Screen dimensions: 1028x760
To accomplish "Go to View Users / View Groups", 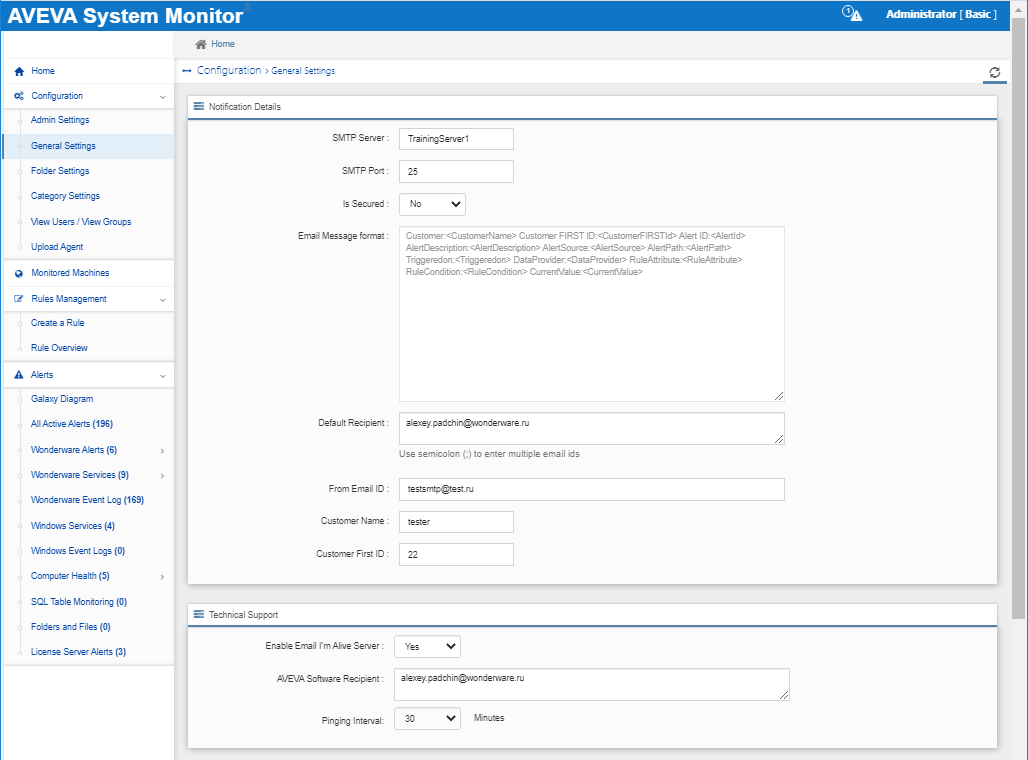I will click(81, 222).
